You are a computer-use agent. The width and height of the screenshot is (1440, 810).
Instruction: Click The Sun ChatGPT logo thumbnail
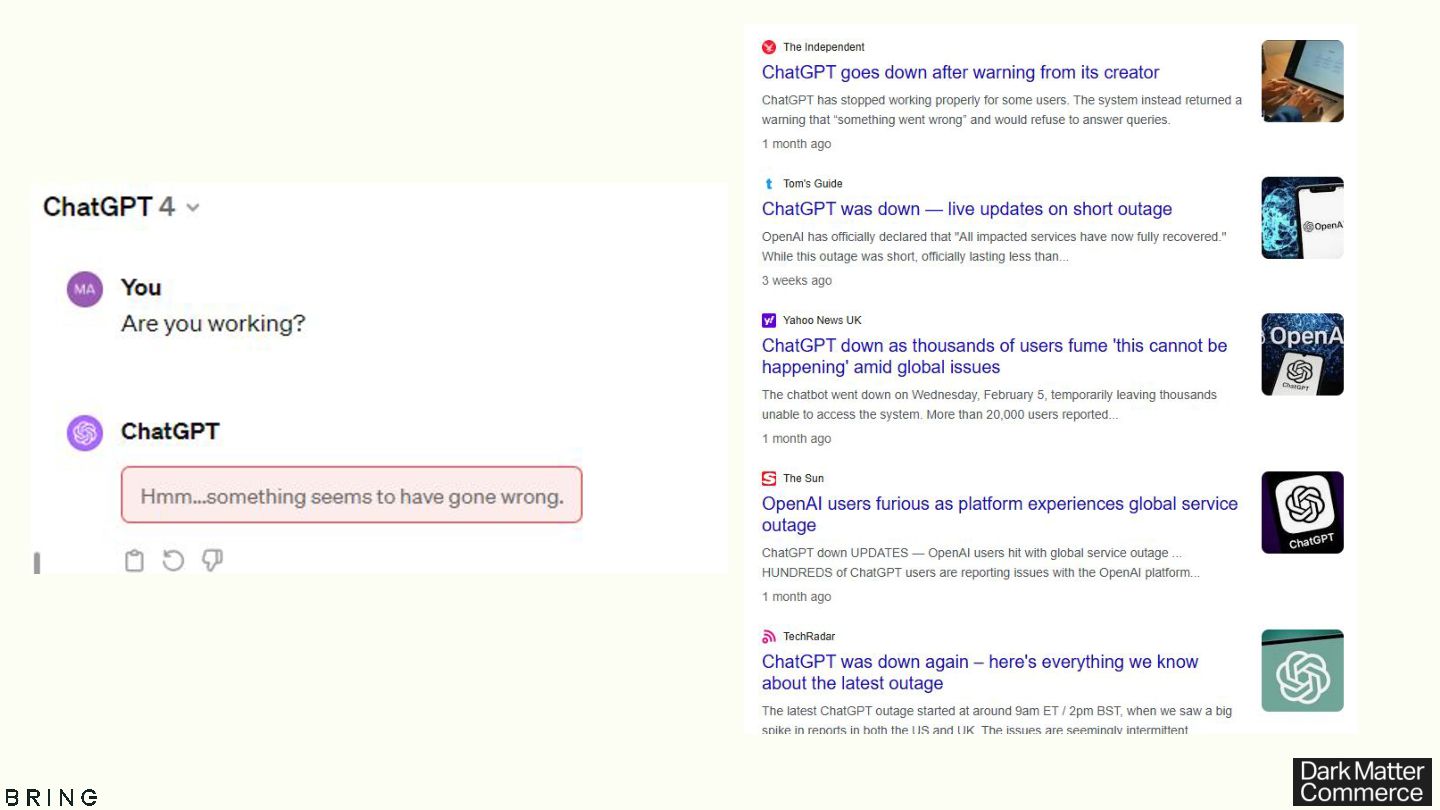tap(1302, 513)
